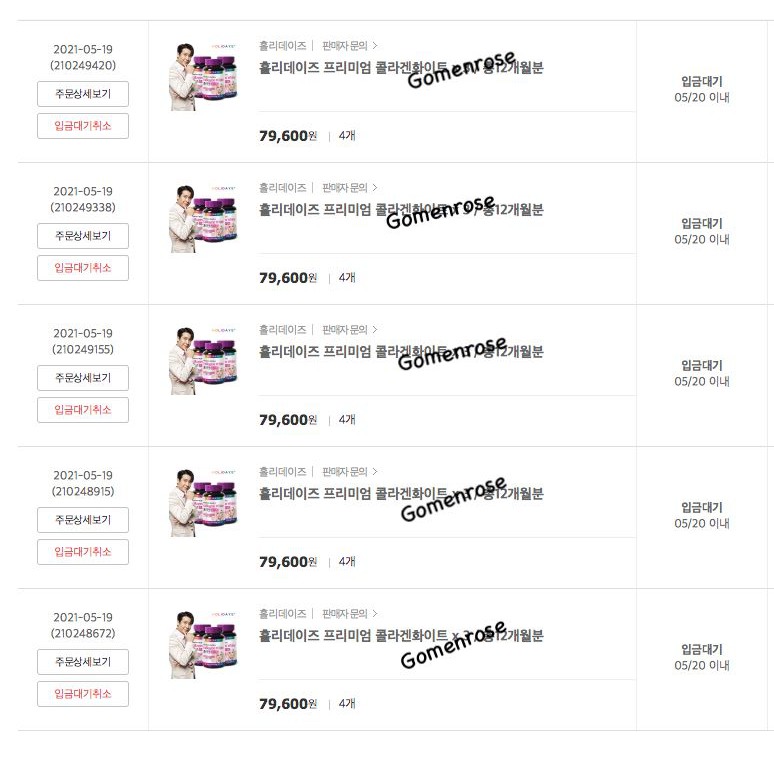Viewport: 774px width, 774px height.
Task: Open product thumbnail of last order
Action: point(203,645)
